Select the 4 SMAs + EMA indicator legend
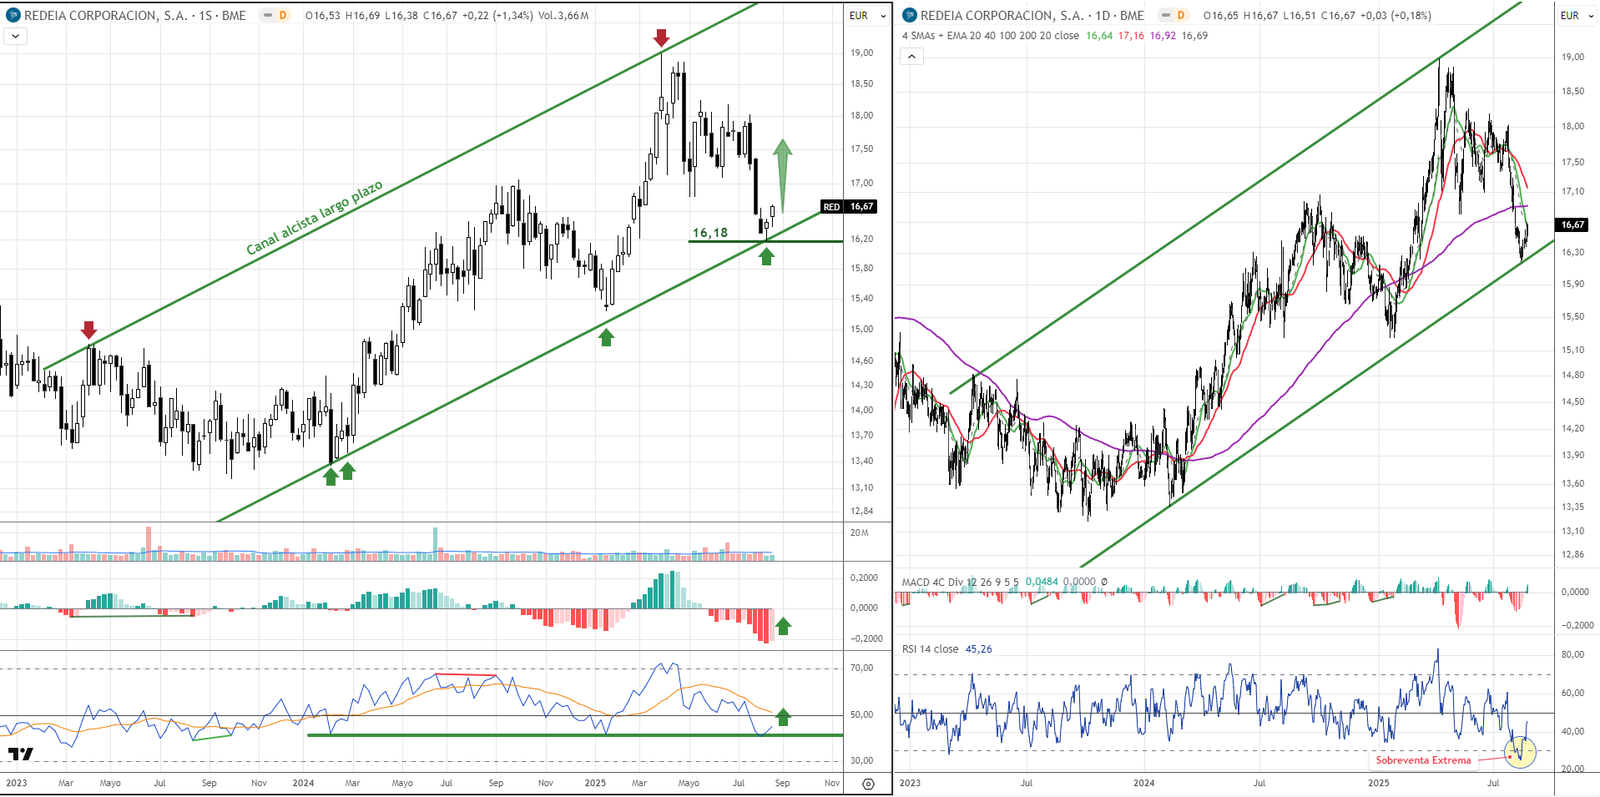 point(990,36)
